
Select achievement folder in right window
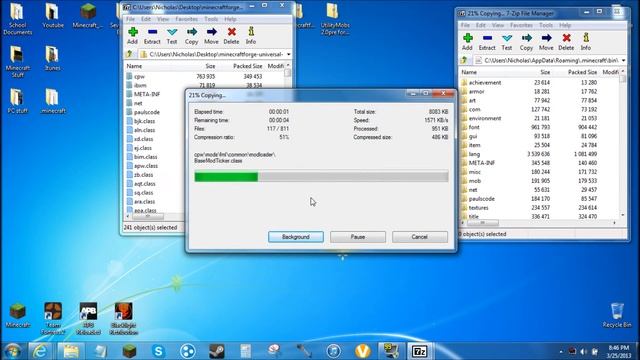tap(485, 82)
